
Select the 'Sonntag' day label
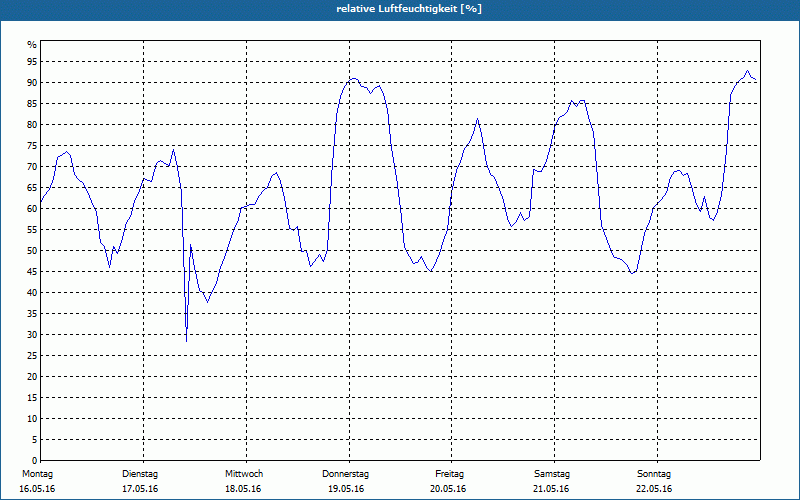(654, 474)
